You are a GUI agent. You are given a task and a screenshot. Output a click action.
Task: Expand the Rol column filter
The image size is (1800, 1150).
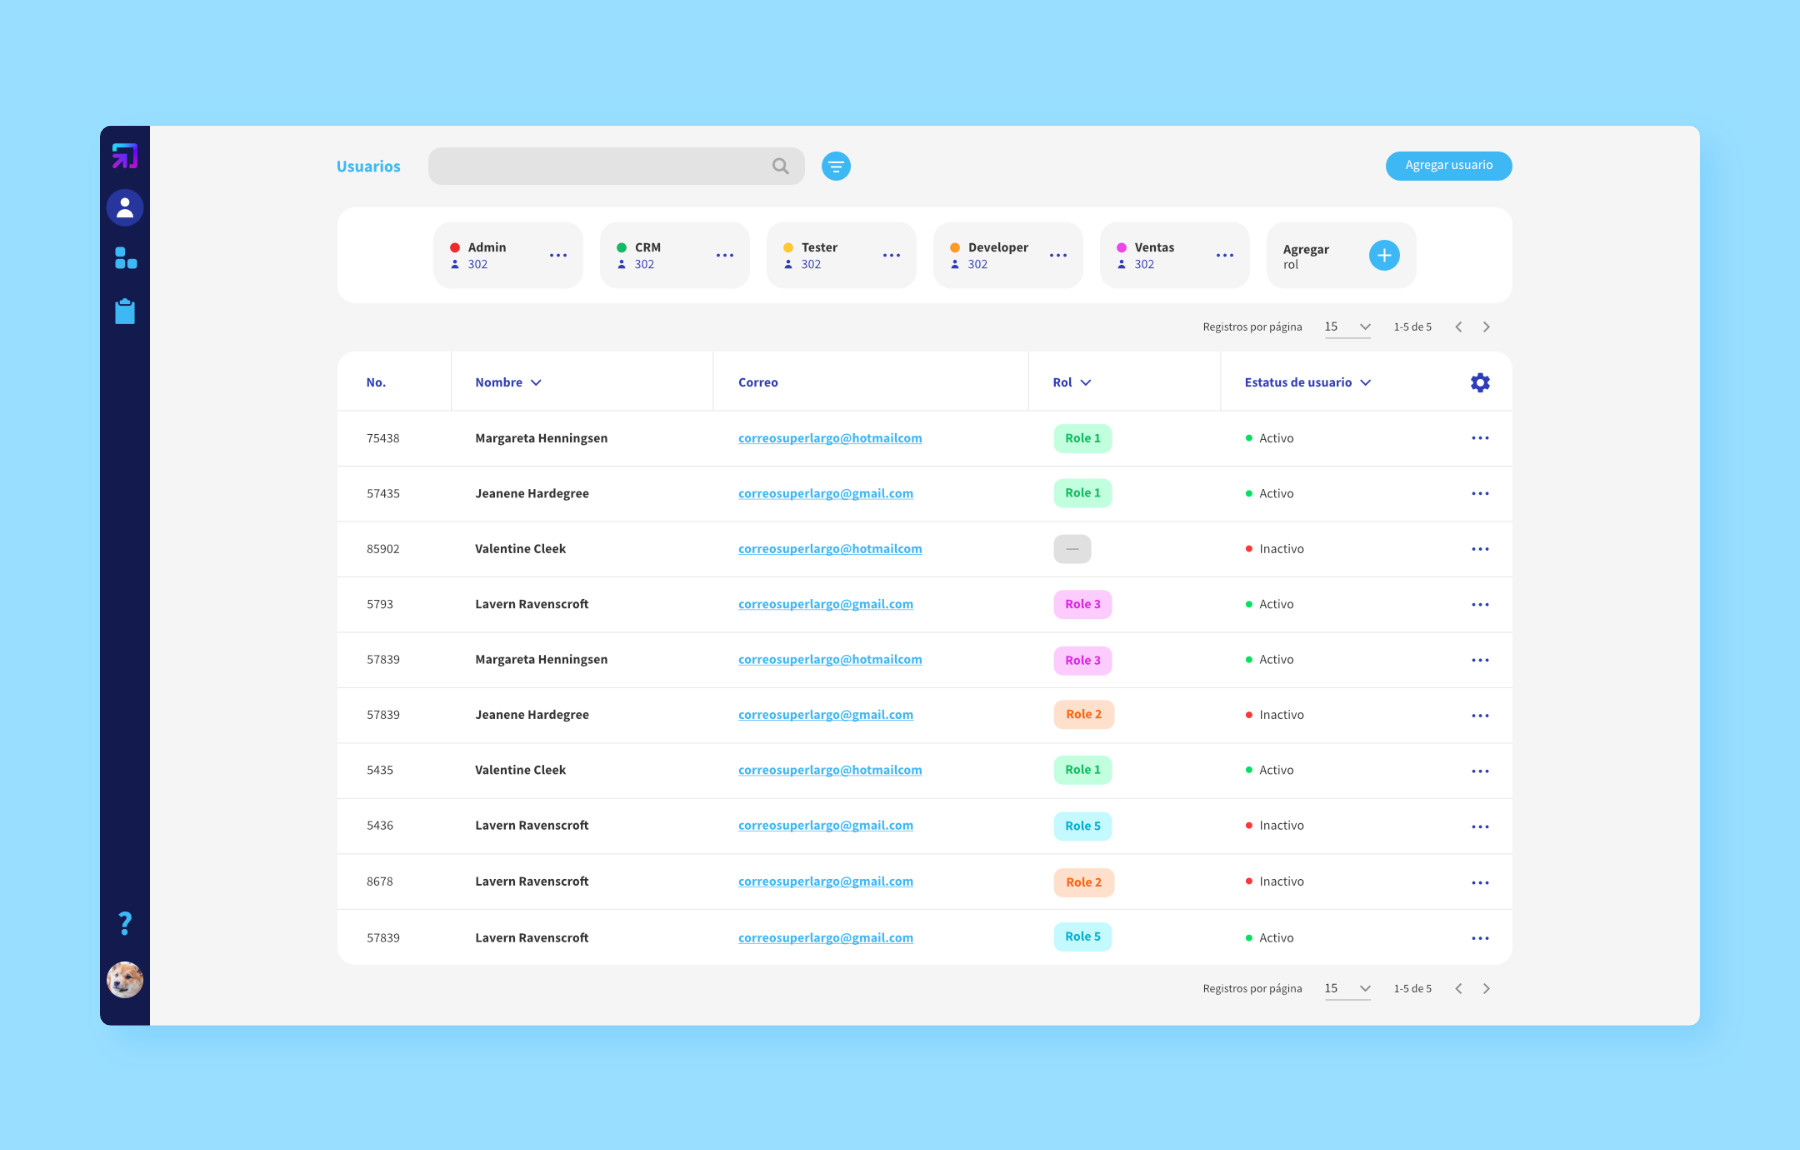click(x=1086, y=383)
